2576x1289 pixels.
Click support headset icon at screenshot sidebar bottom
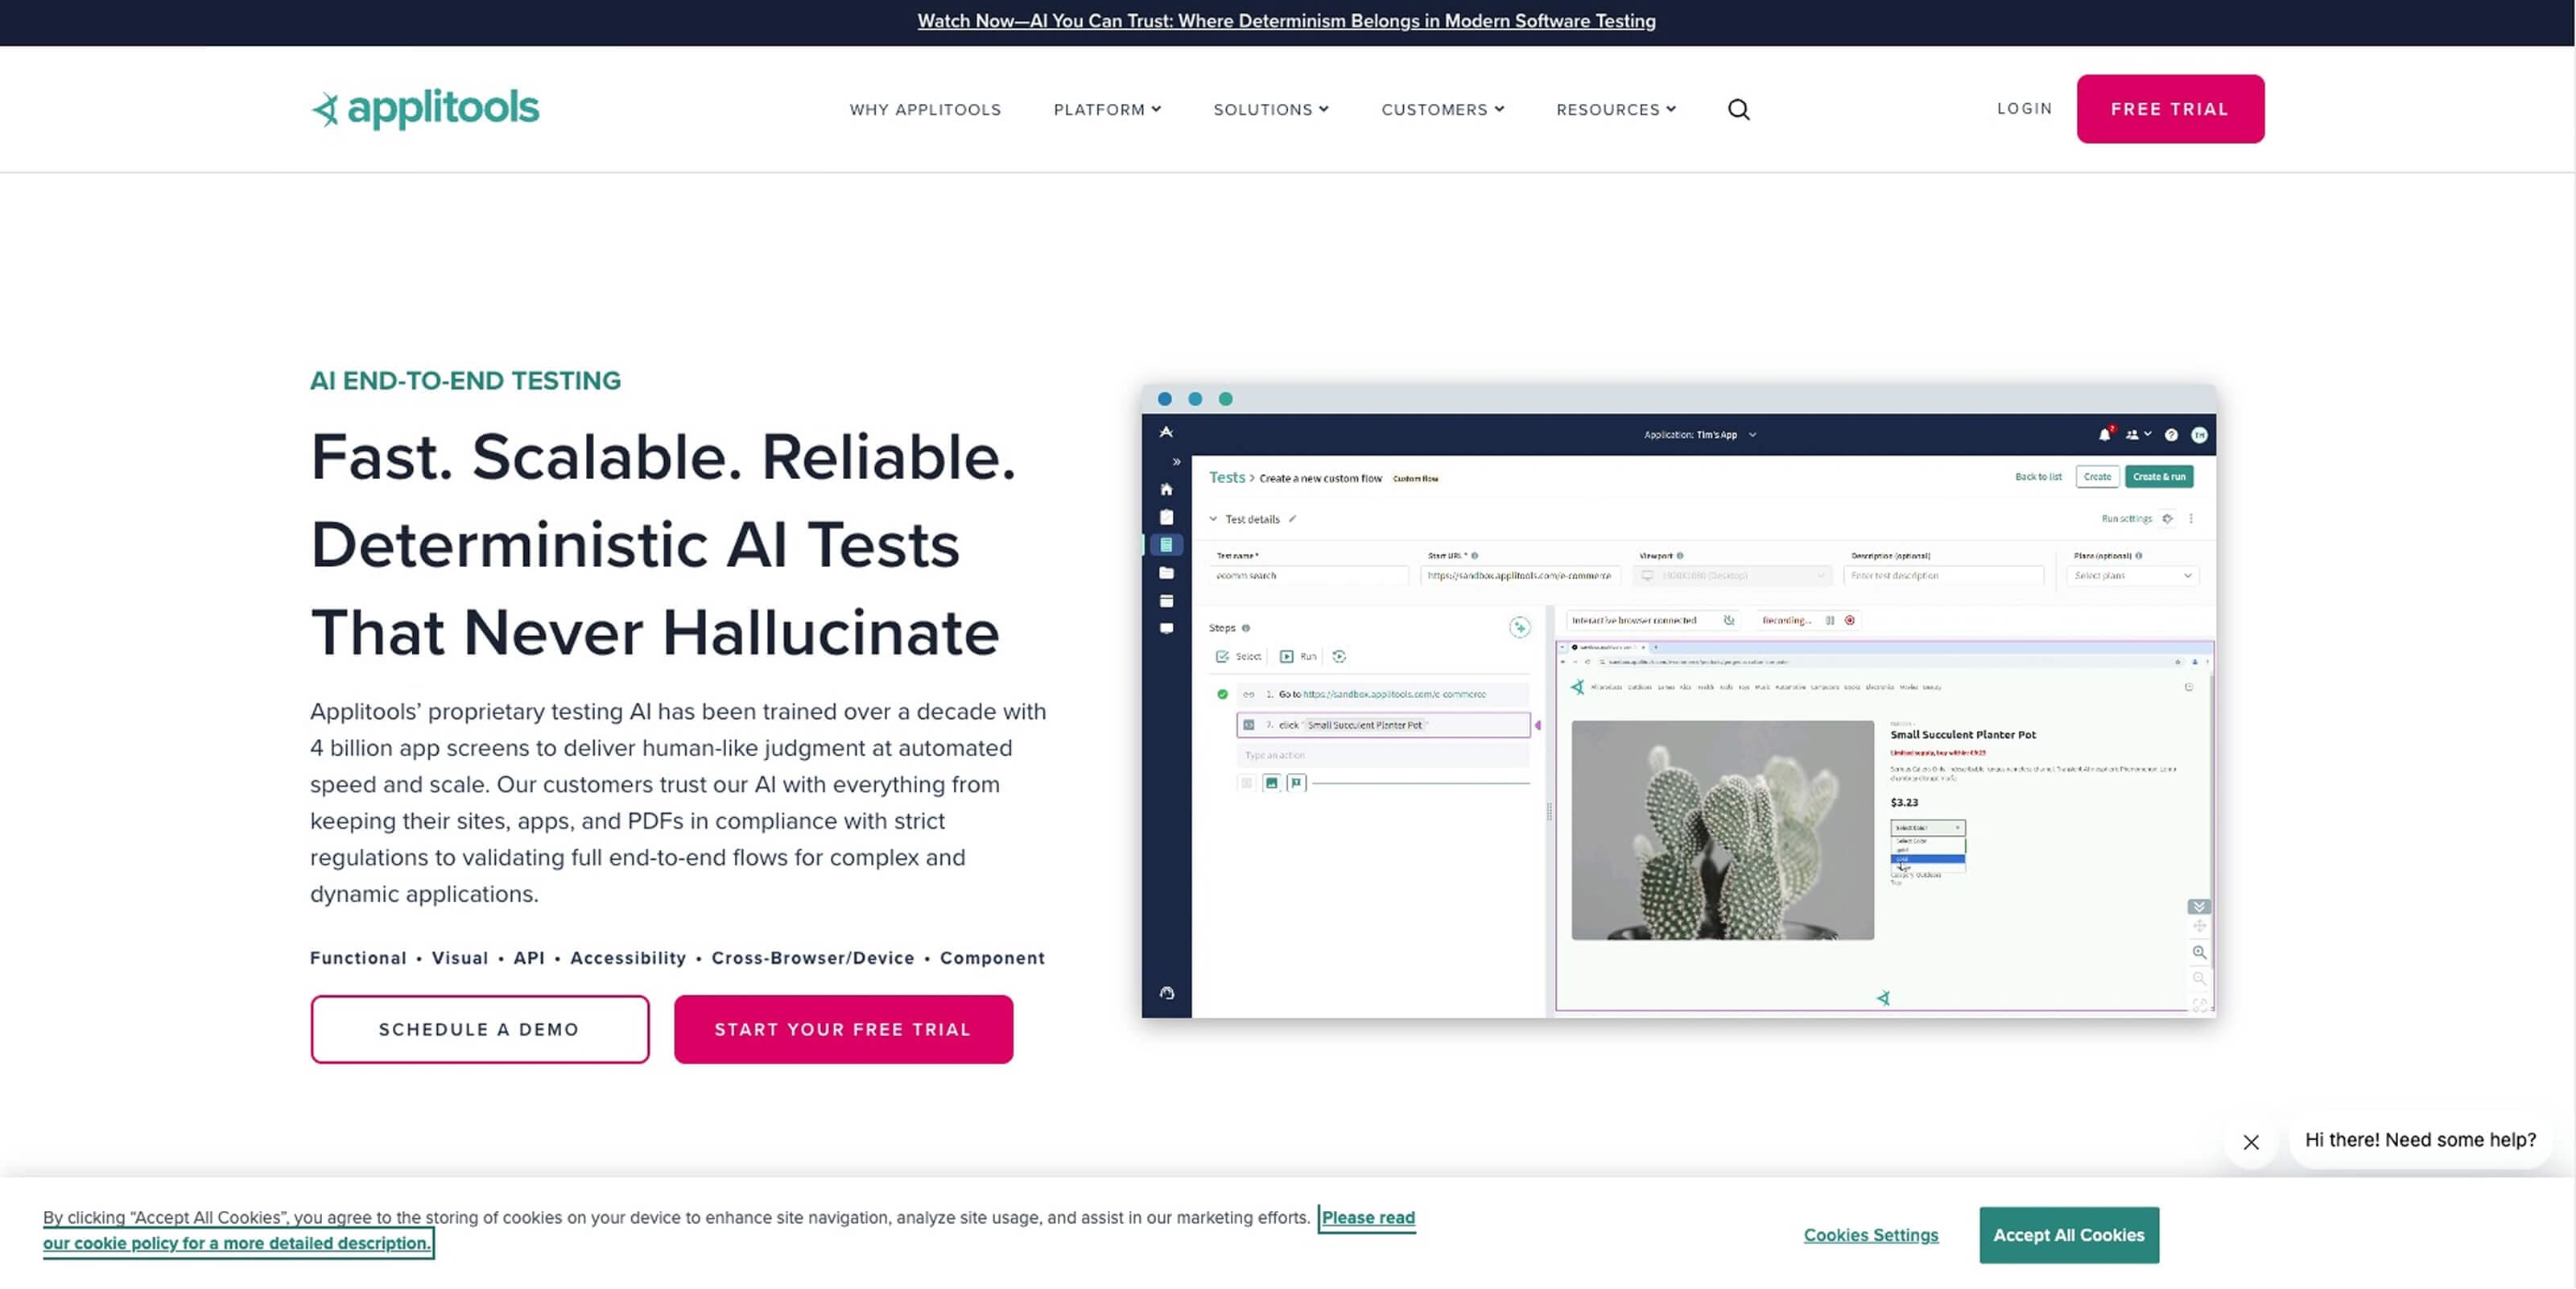coord(1166,993)
